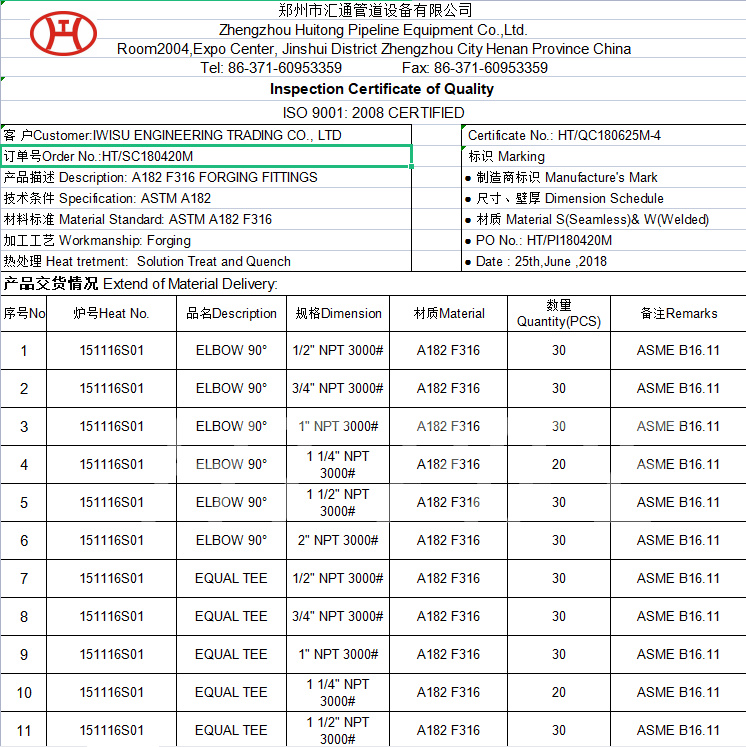Click the Inspection Certificate of Quality title
746x747 pixels.
(382, 89)
